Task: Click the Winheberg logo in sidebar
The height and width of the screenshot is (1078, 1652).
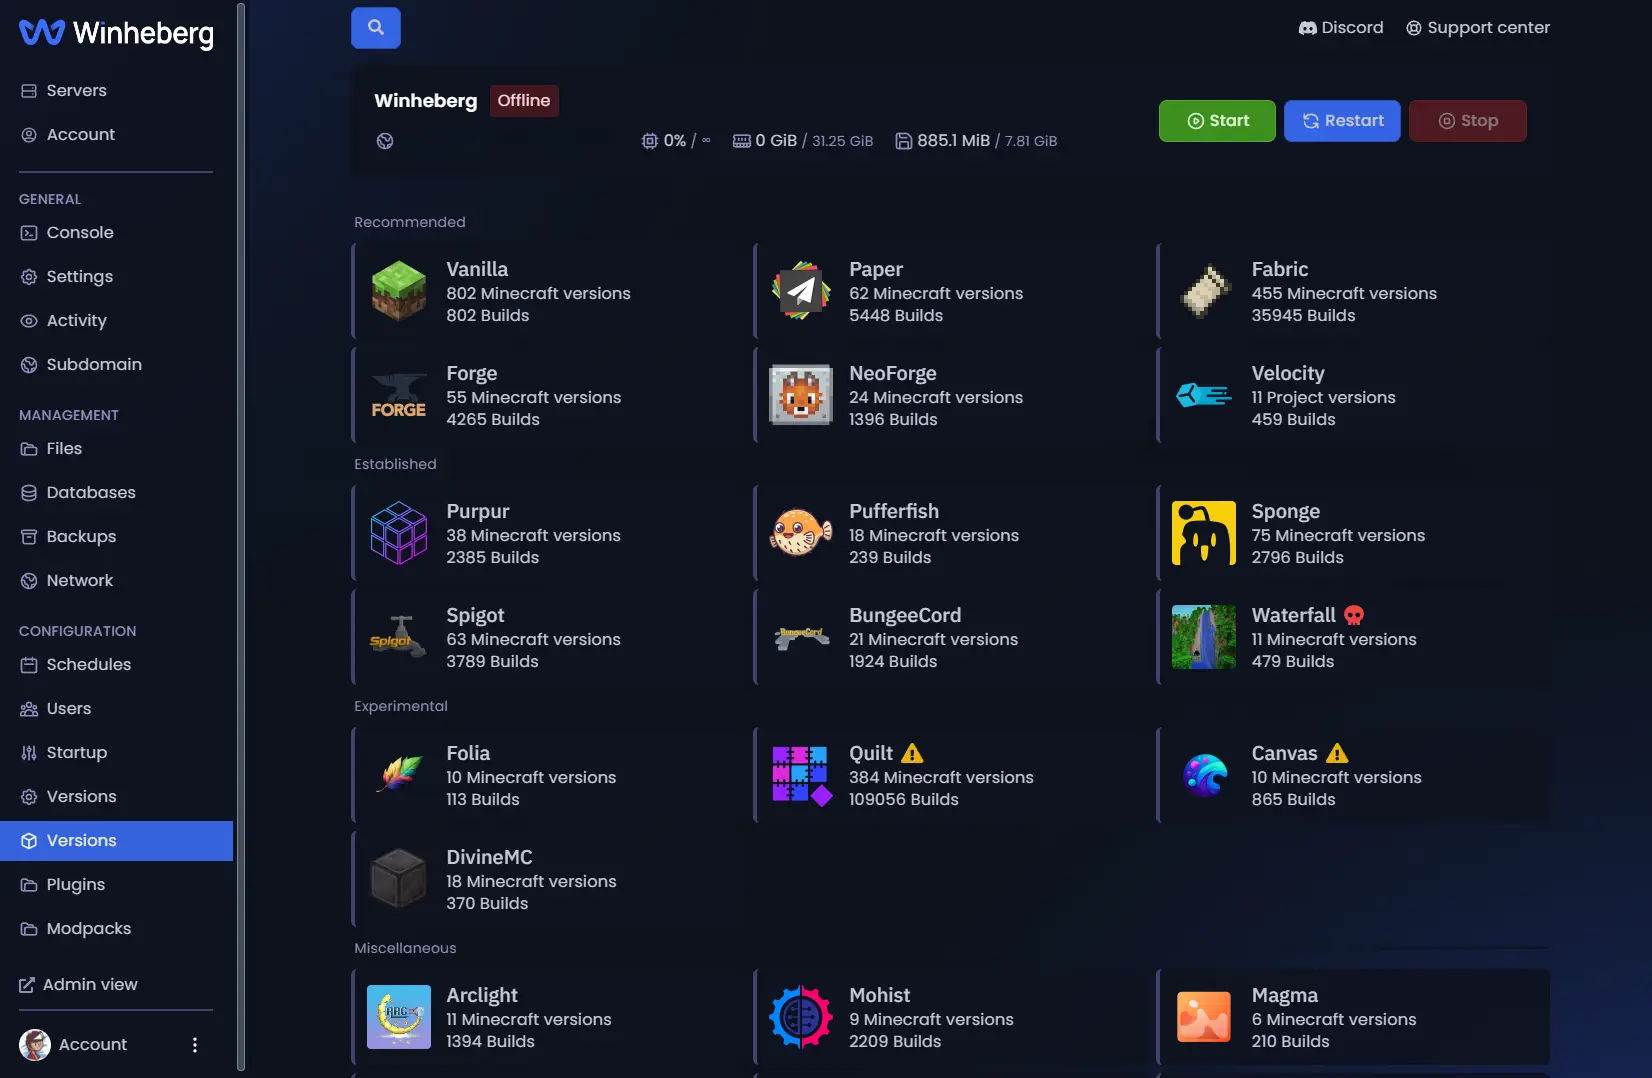Action: pyautogui.click(x=116, y=33)
